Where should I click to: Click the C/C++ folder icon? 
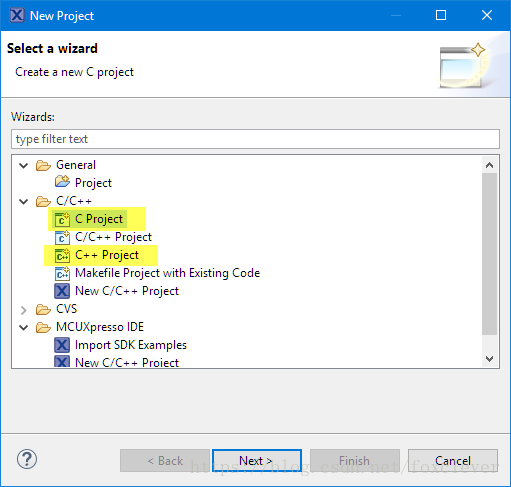tap(43, 201)
